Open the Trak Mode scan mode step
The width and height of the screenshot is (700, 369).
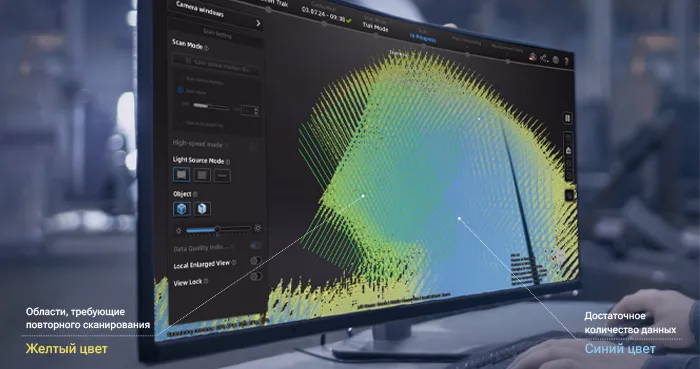pos(375,26)
